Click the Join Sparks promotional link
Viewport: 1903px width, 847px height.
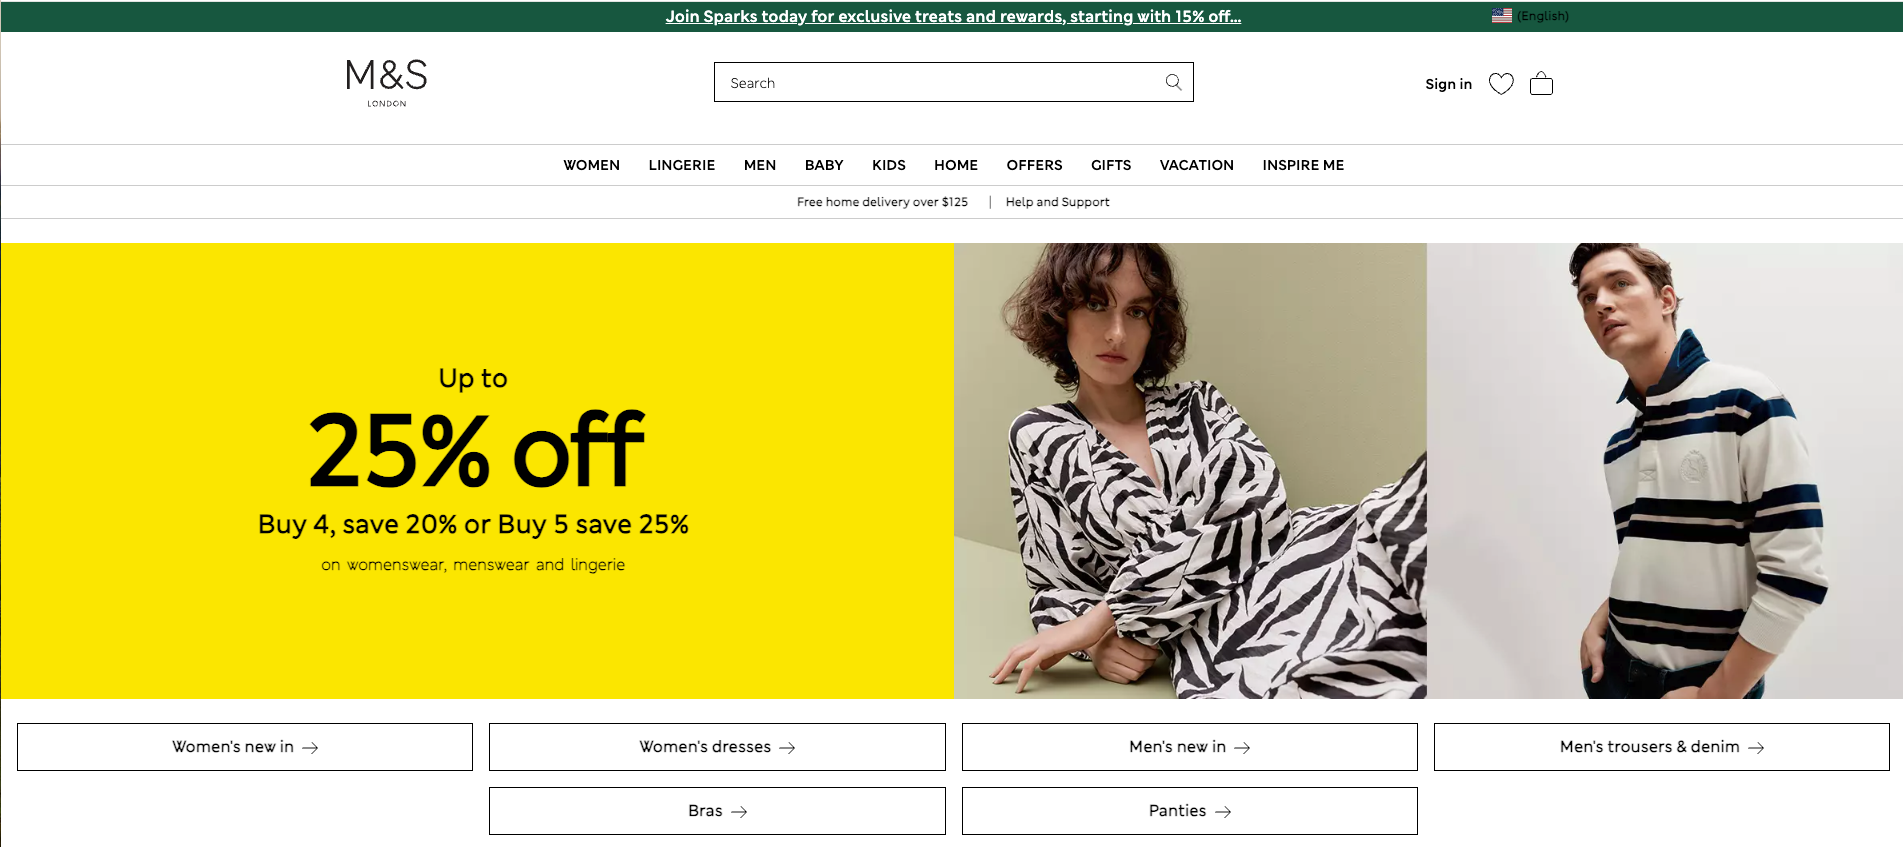tap(953, 16)
